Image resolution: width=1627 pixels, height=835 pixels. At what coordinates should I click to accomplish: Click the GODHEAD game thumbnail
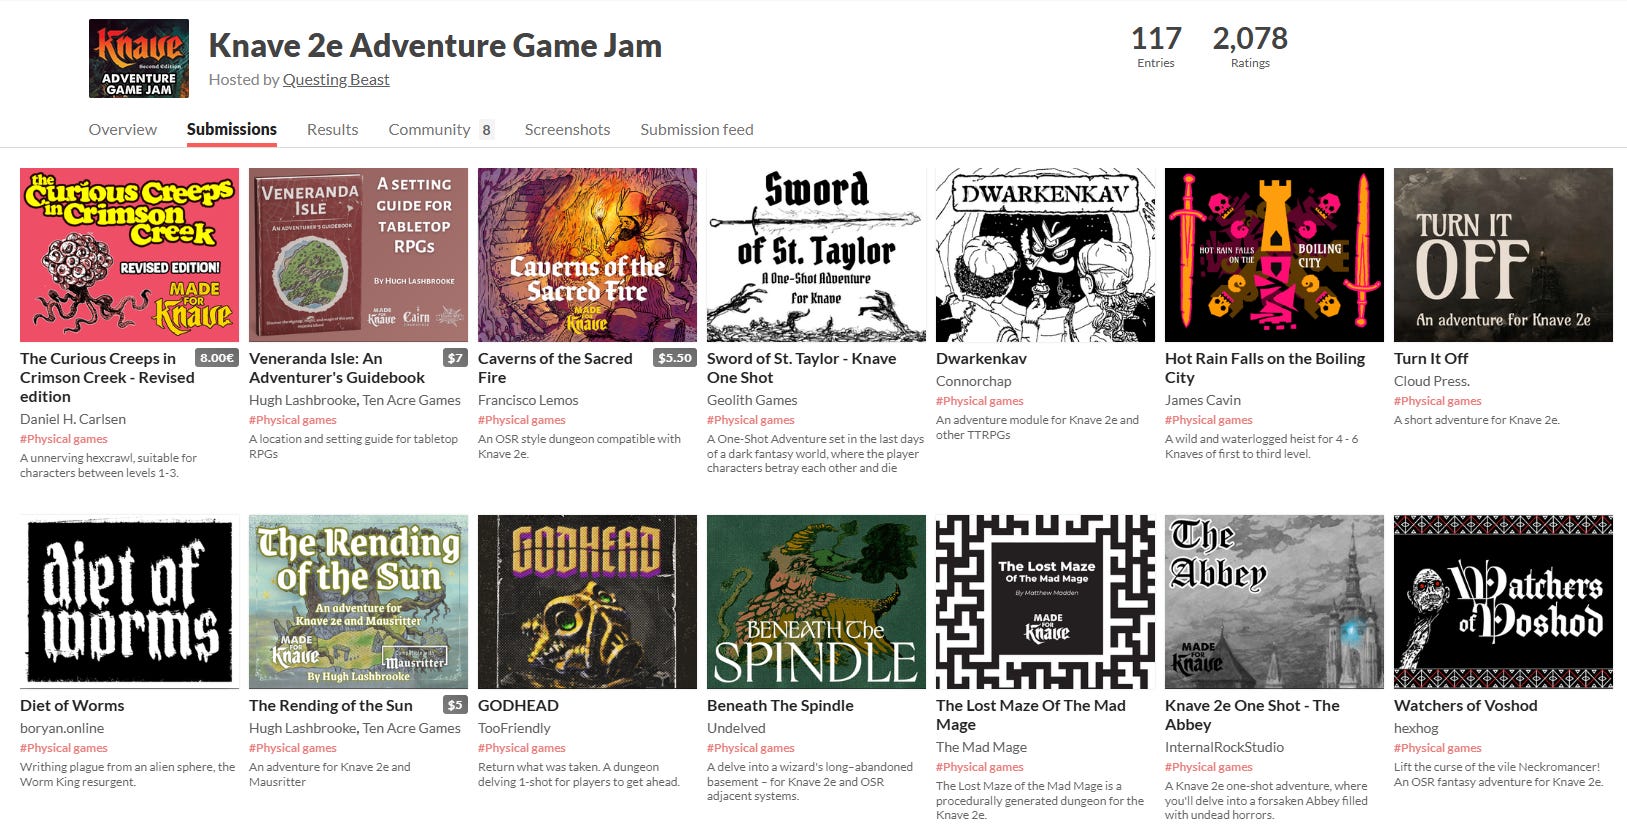point(587,602)
